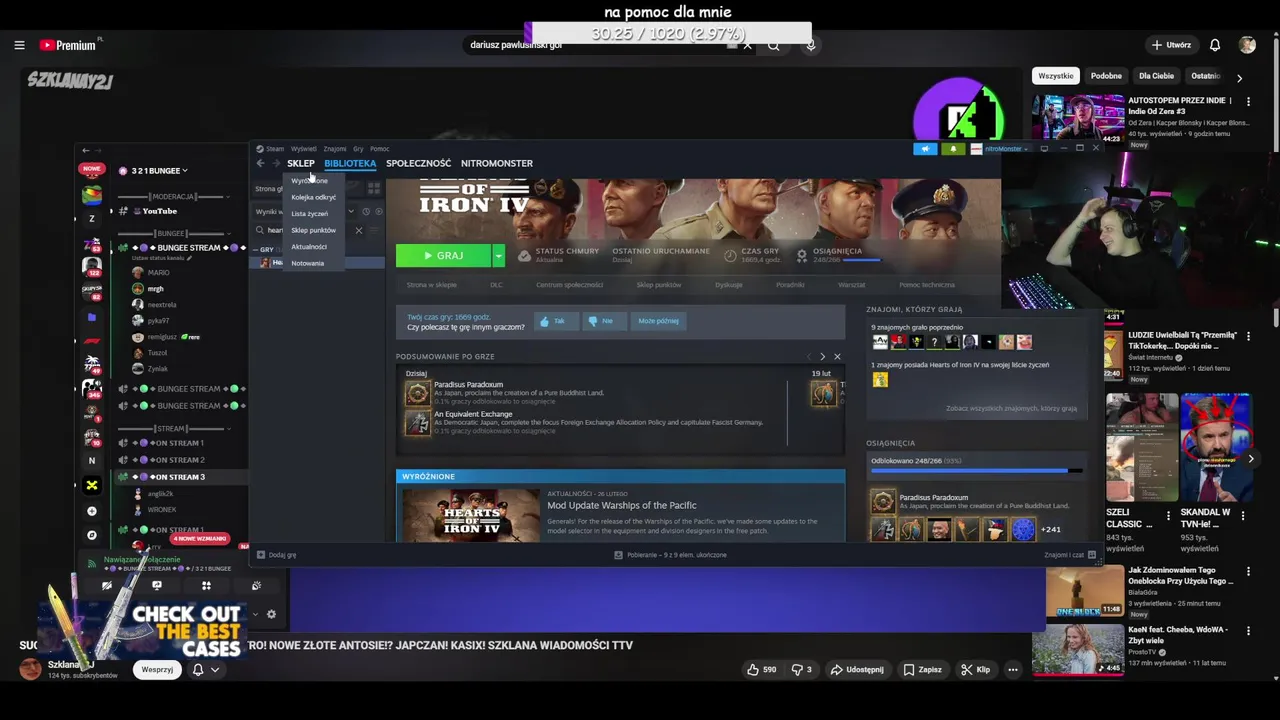Image resolution: width=1280 pixels, height=720 pixels.
Task: Open the Pomoc menu in Steam
Action: coord(380,149)
